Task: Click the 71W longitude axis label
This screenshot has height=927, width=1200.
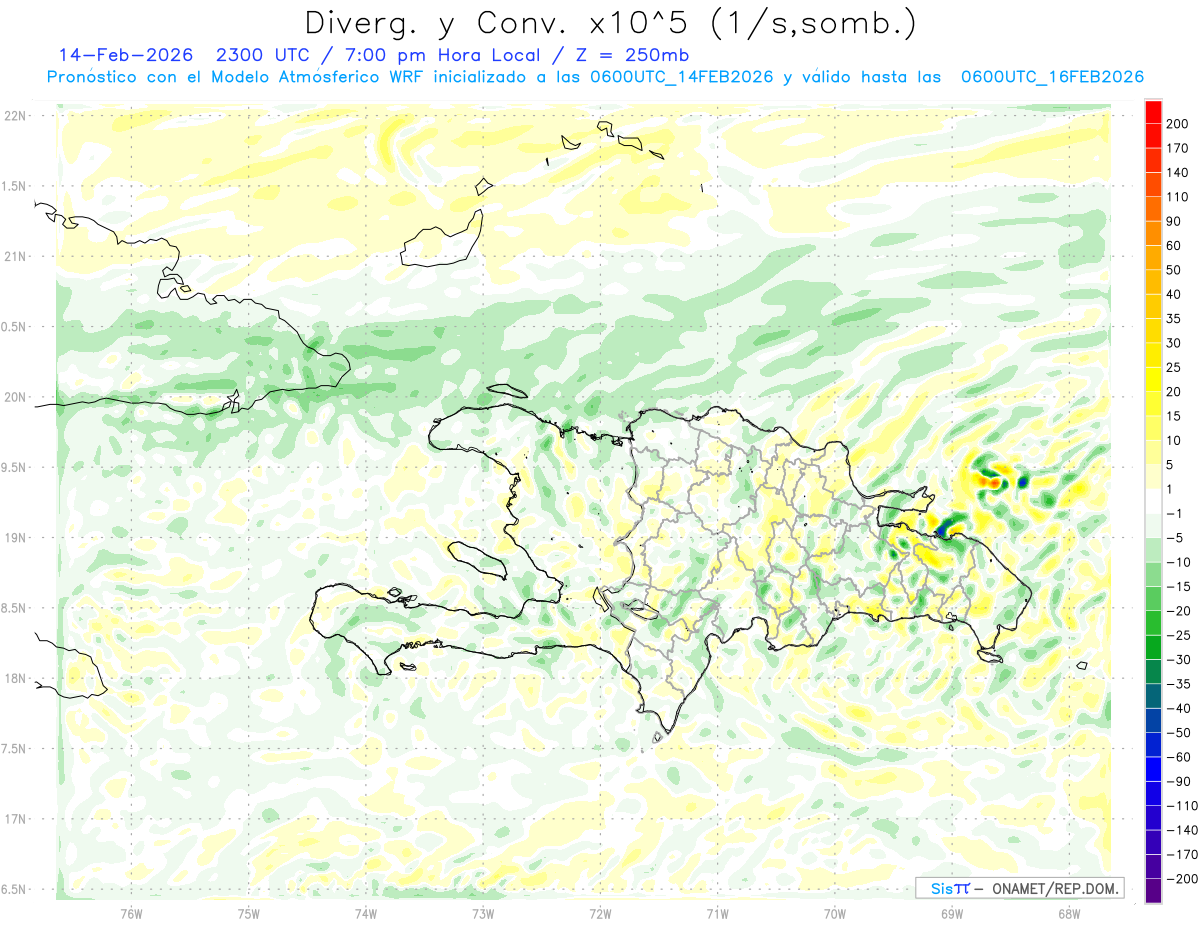Action: 717,914
